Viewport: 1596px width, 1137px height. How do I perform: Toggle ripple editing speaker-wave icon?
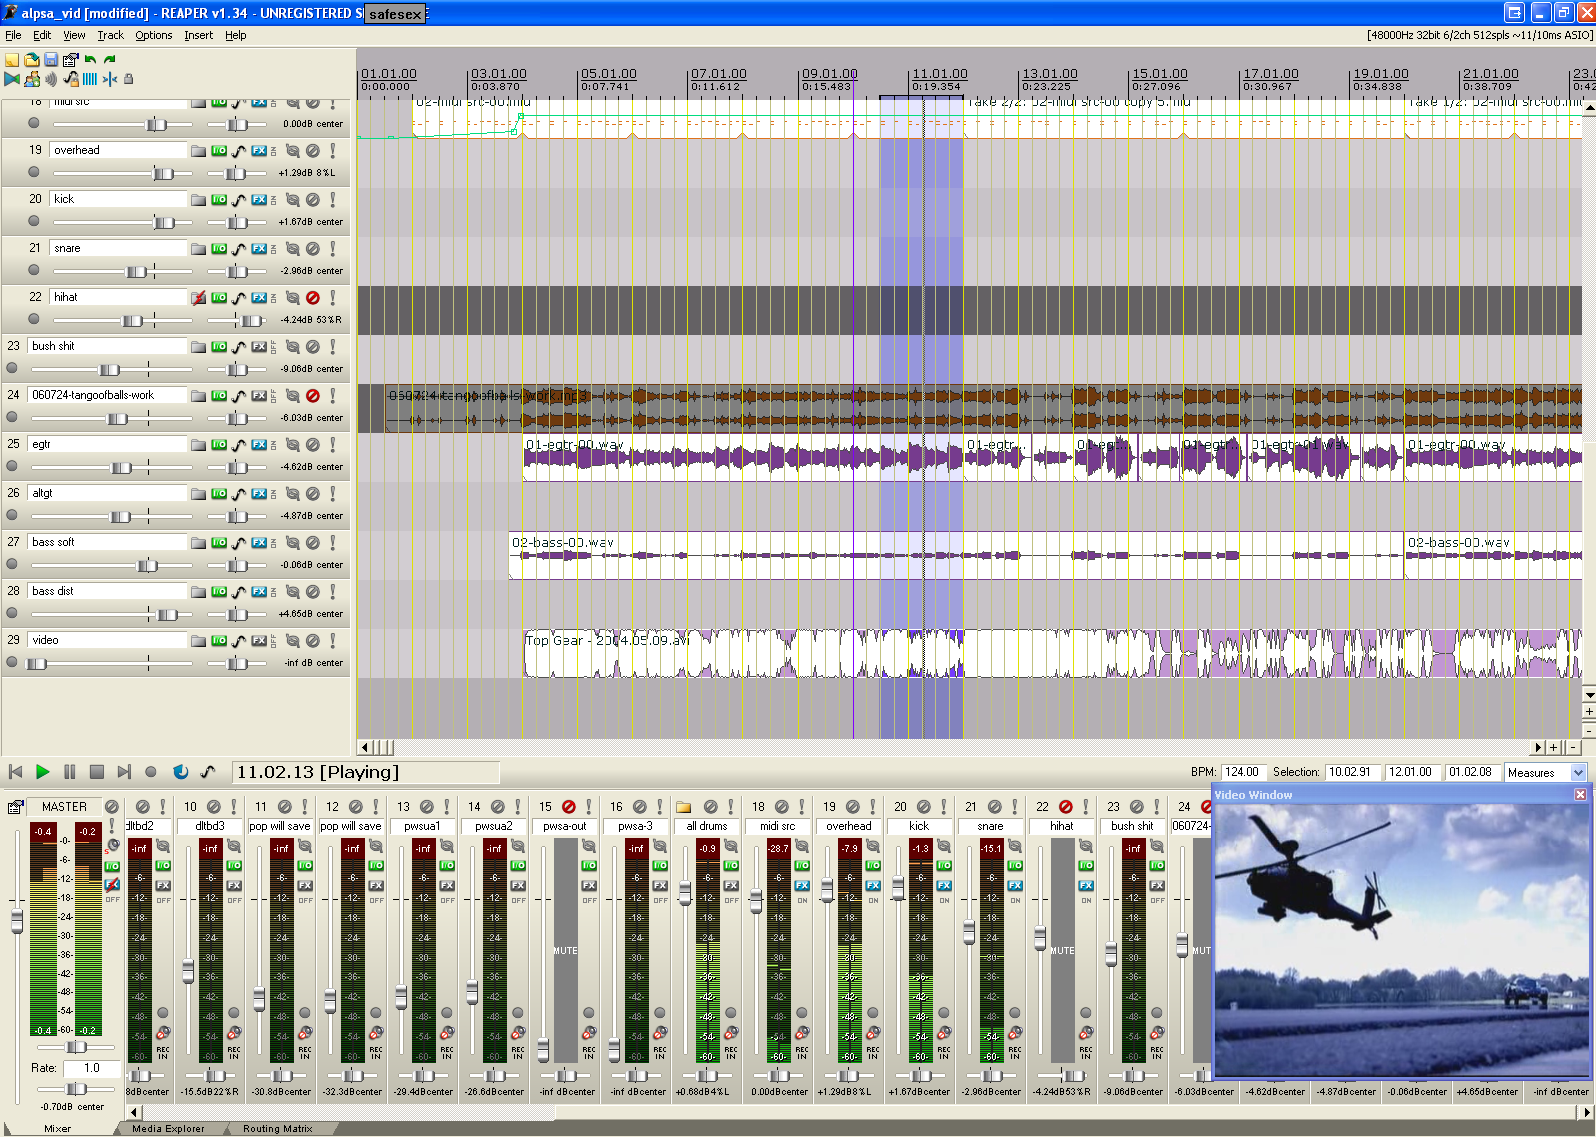pos(51,79)
